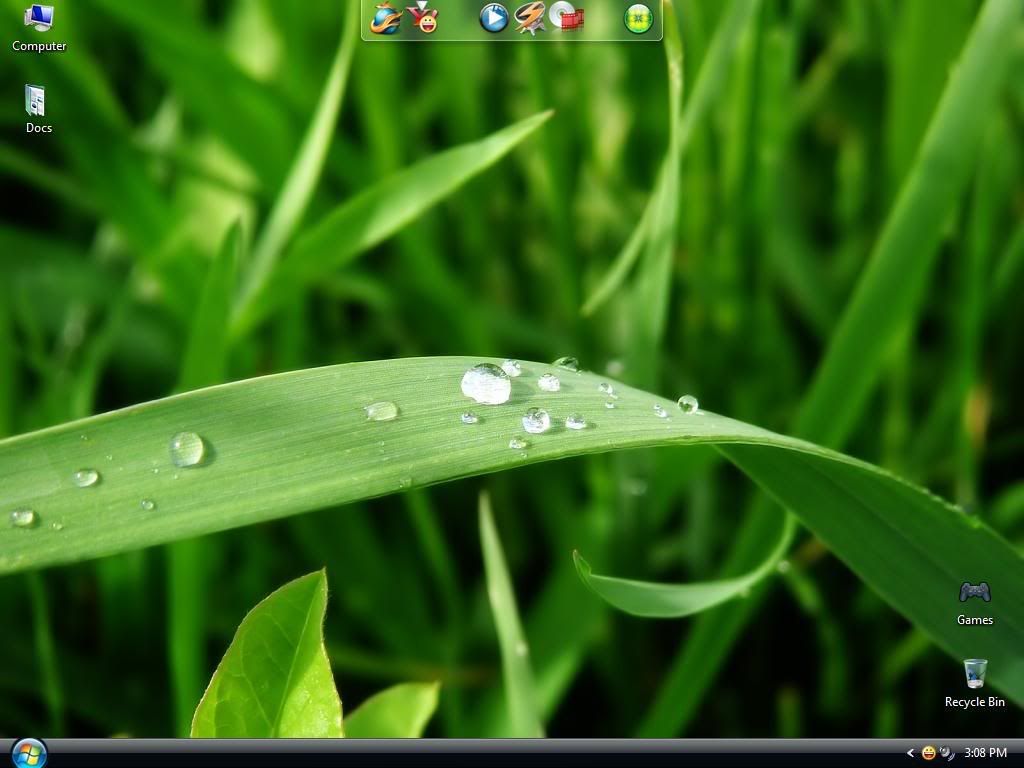Launch Winamp lightning bolt dock icon
Screen dimensions: 1024x768
(530, 18)
